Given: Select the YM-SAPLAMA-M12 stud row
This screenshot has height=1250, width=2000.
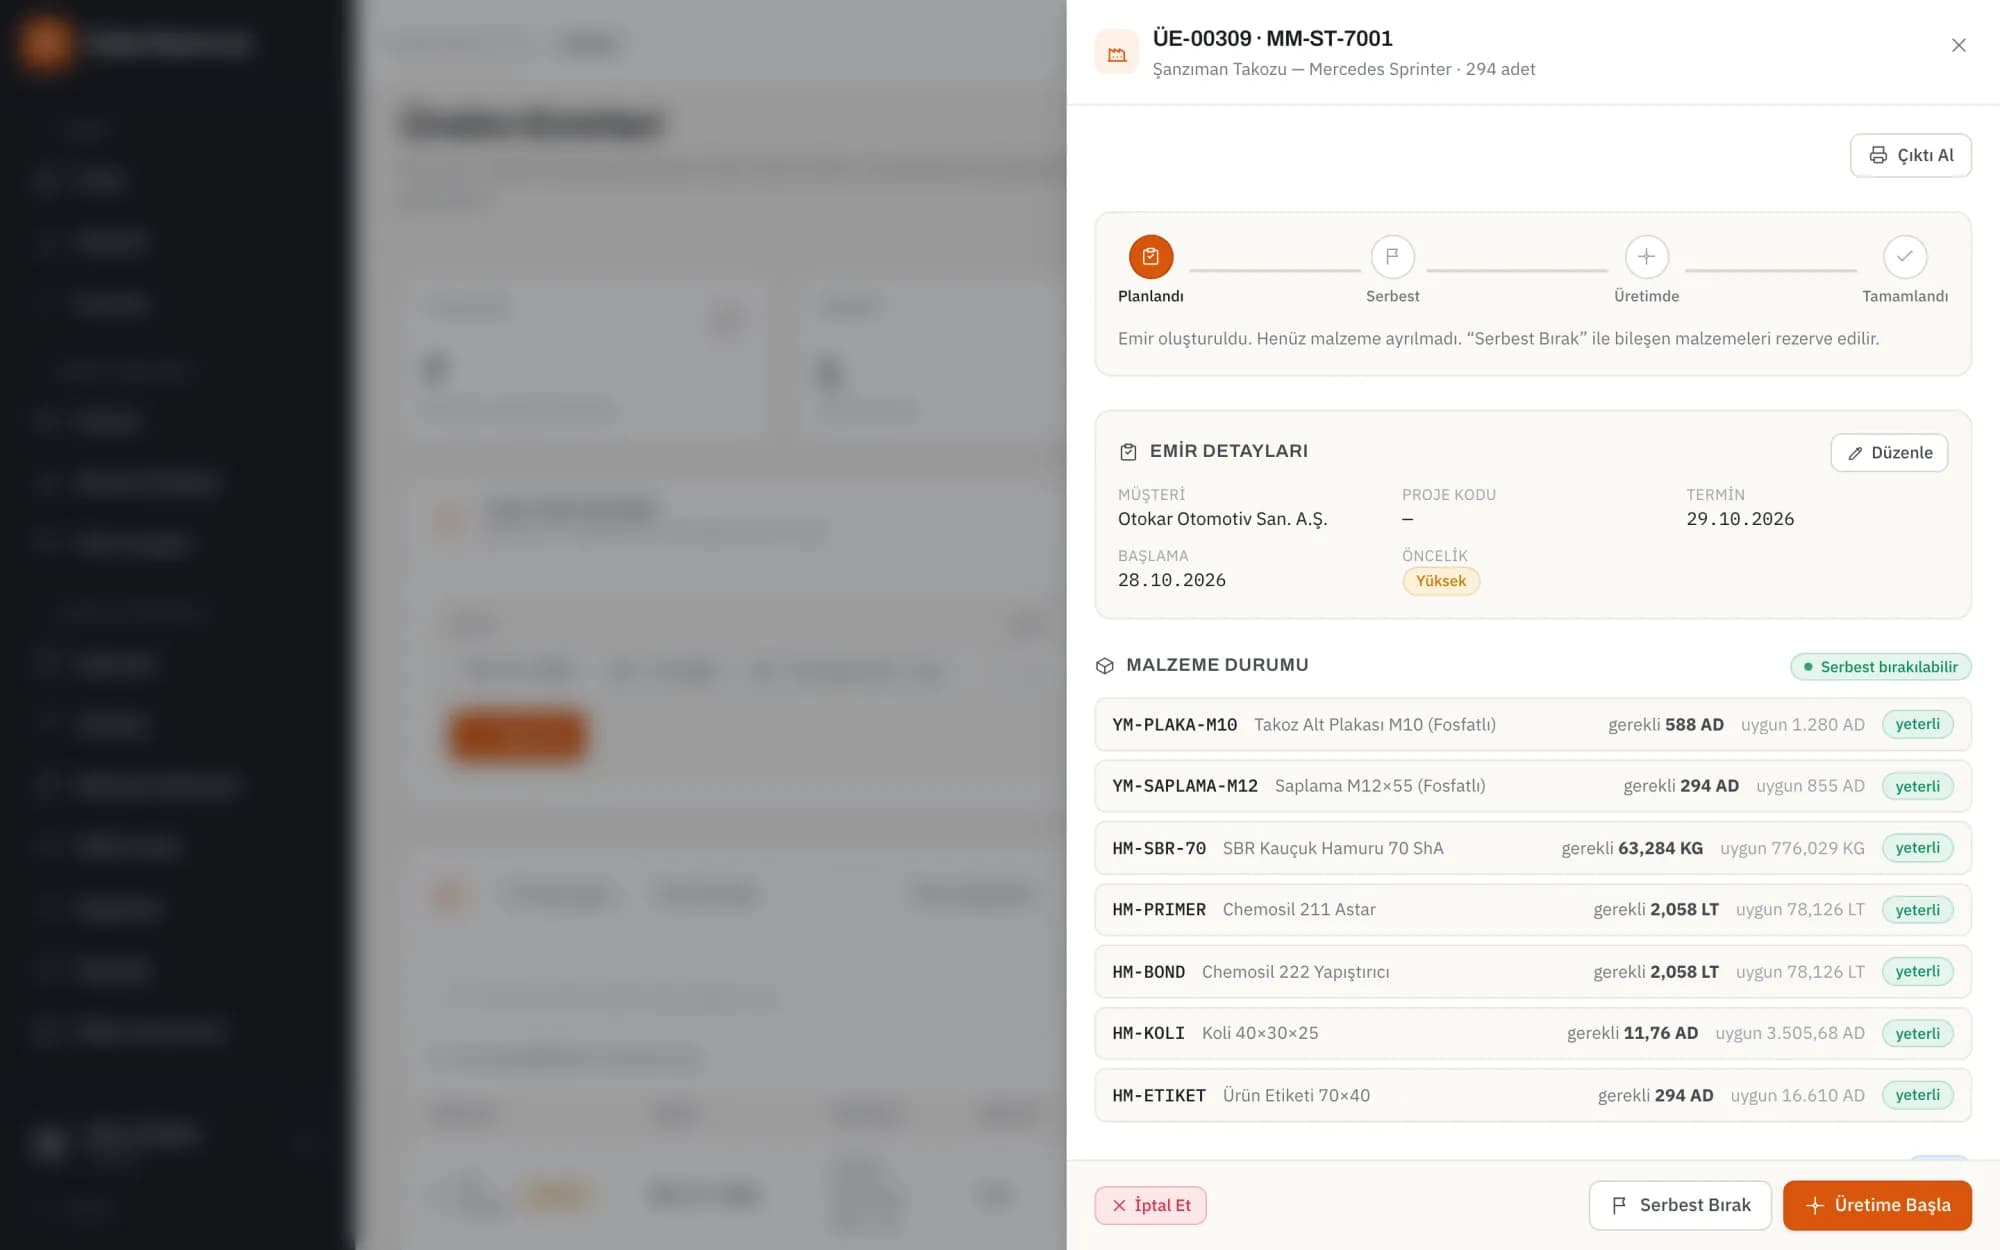Looking at the screenshot, I should 1533,786.
